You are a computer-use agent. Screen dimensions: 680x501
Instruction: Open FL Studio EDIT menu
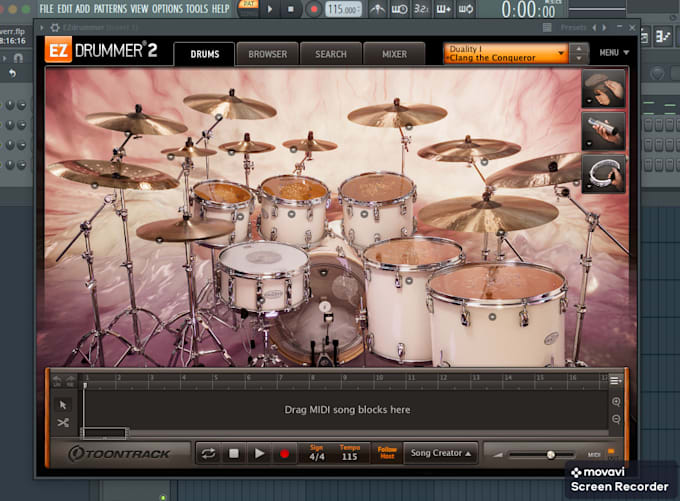click(x=65, y=9)
